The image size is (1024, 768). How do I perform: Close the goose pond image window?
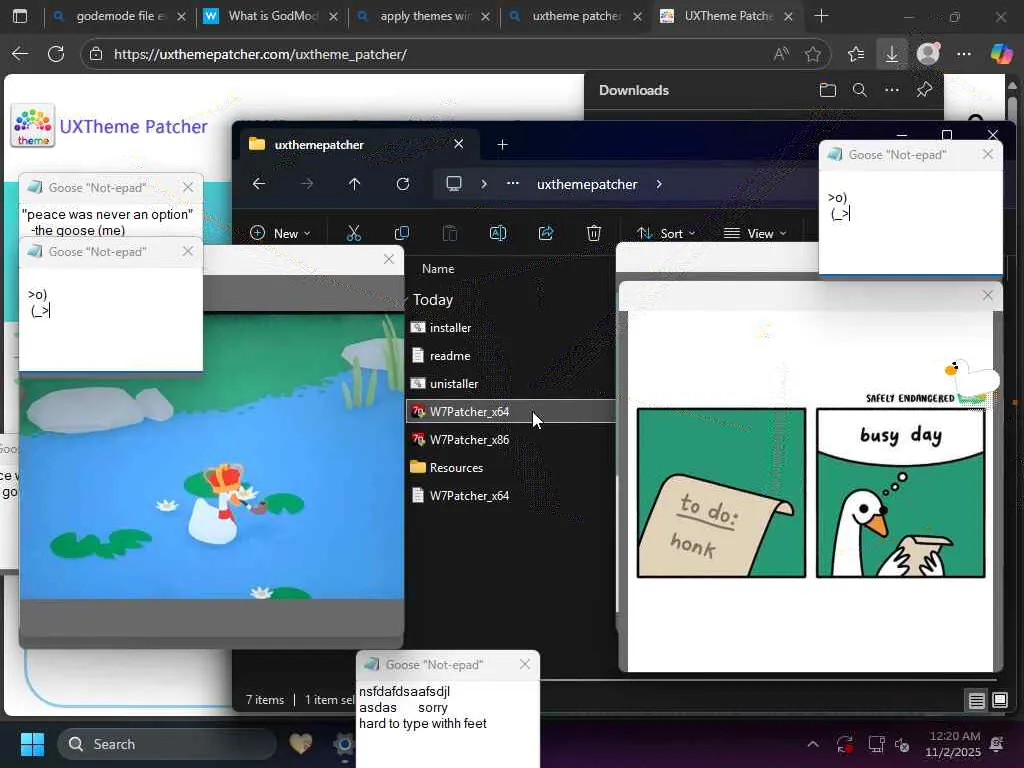click(x=389, y=259)
